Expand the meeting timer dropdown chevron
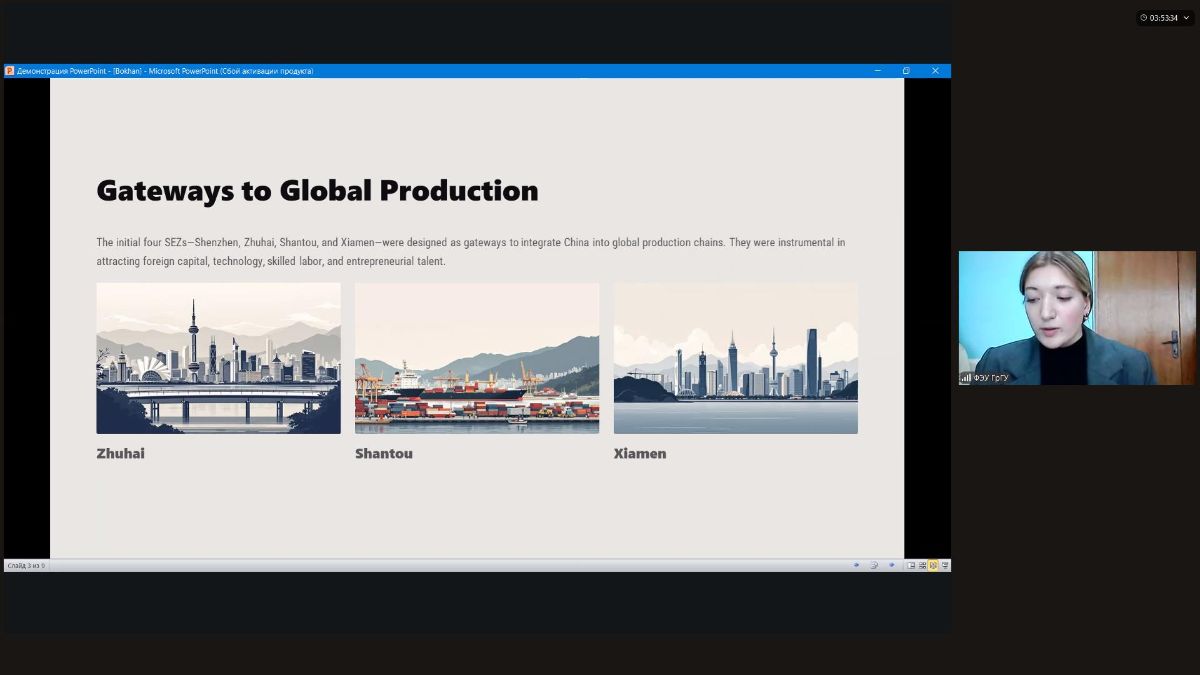 pyautogui.click(x=1186, y=18)
